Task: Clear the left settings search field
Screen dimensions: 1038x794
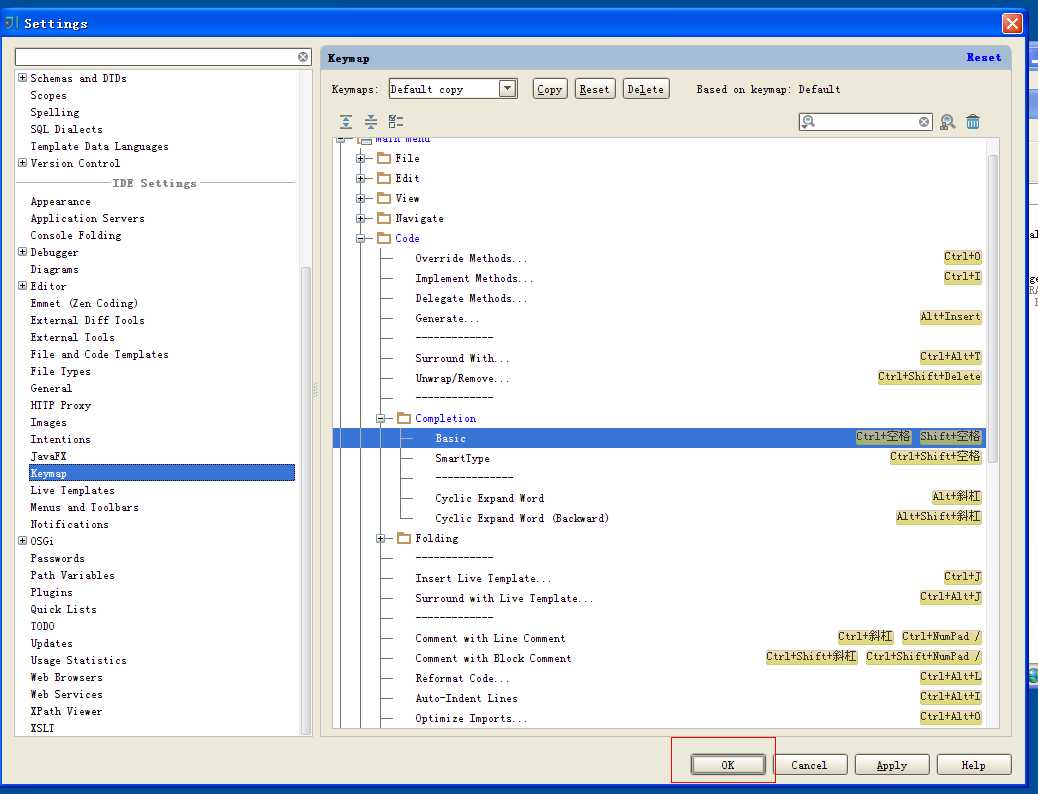Action: [303, 57]
